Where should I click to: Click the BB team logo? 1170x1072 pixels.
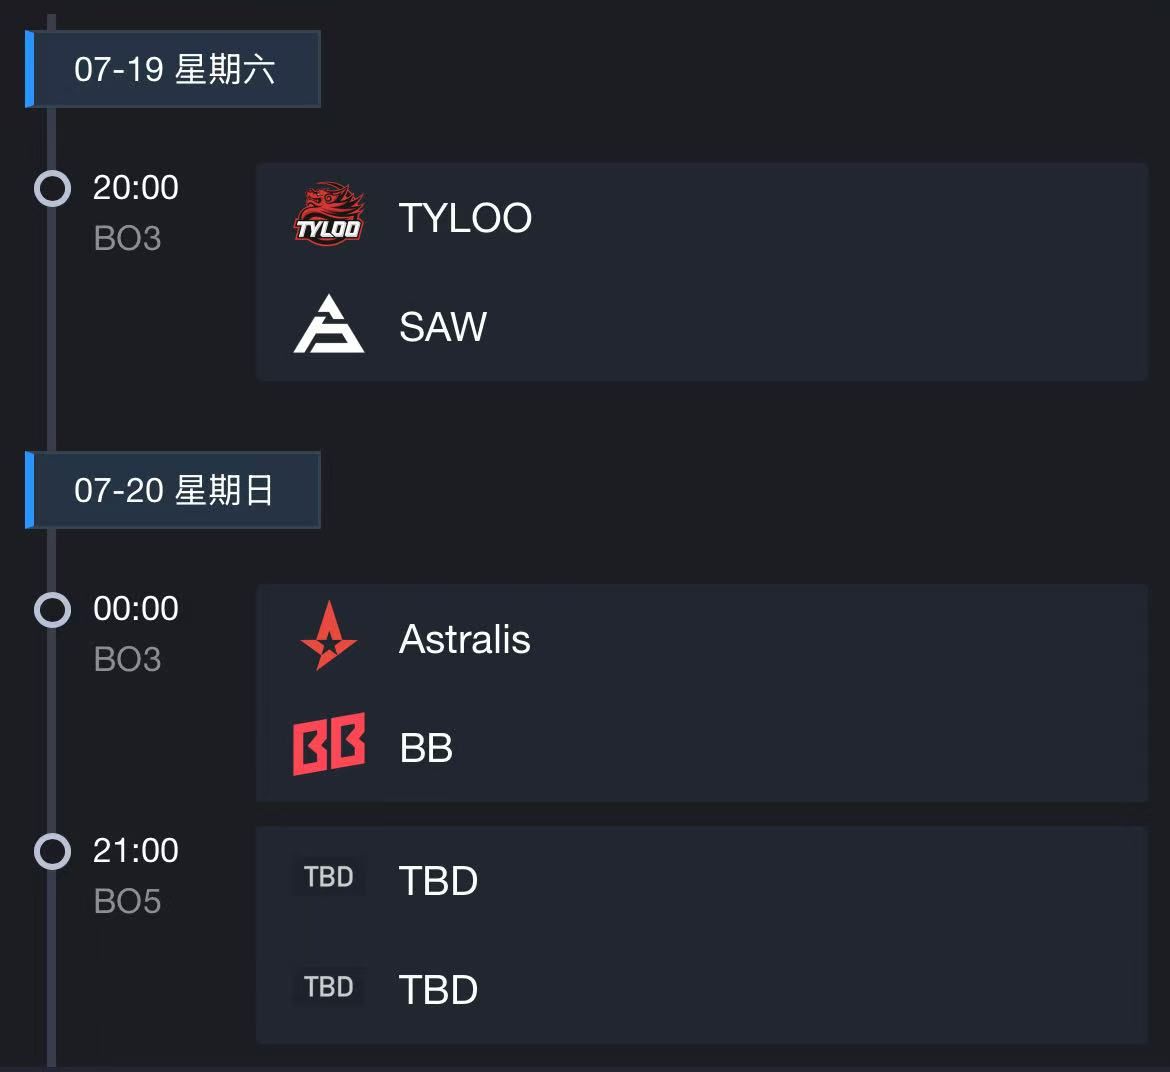click(x=328, y=745)
